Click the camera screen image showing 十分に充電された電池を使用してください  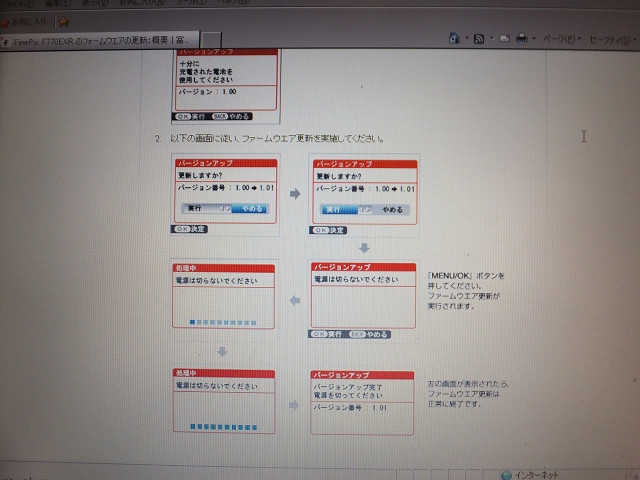point(225,85)
